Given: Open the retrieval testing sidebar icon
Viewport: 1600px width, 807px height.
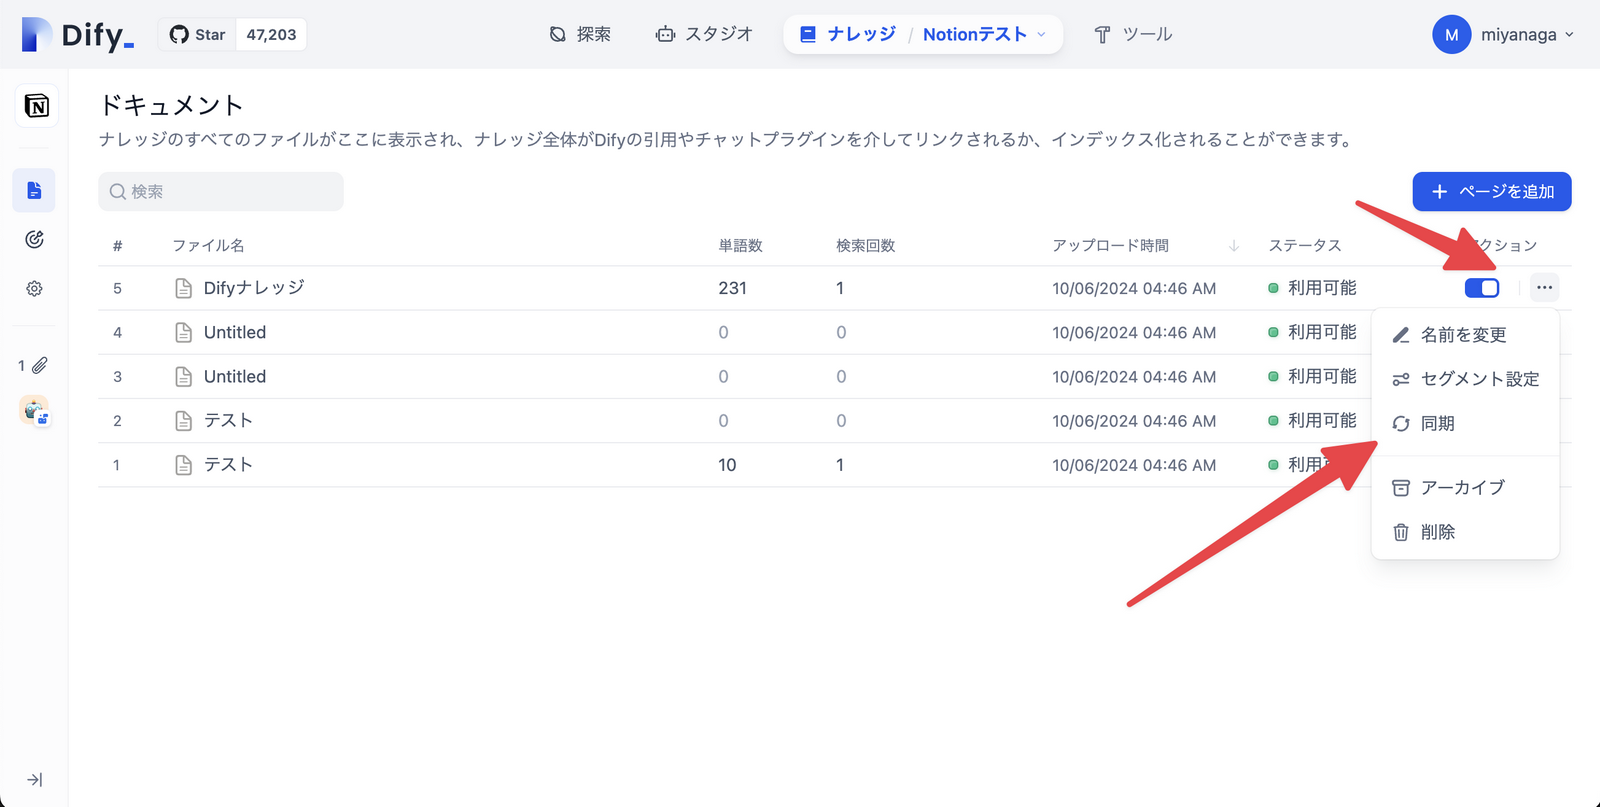Looking at the screenshot, I should tap(34, 239).
